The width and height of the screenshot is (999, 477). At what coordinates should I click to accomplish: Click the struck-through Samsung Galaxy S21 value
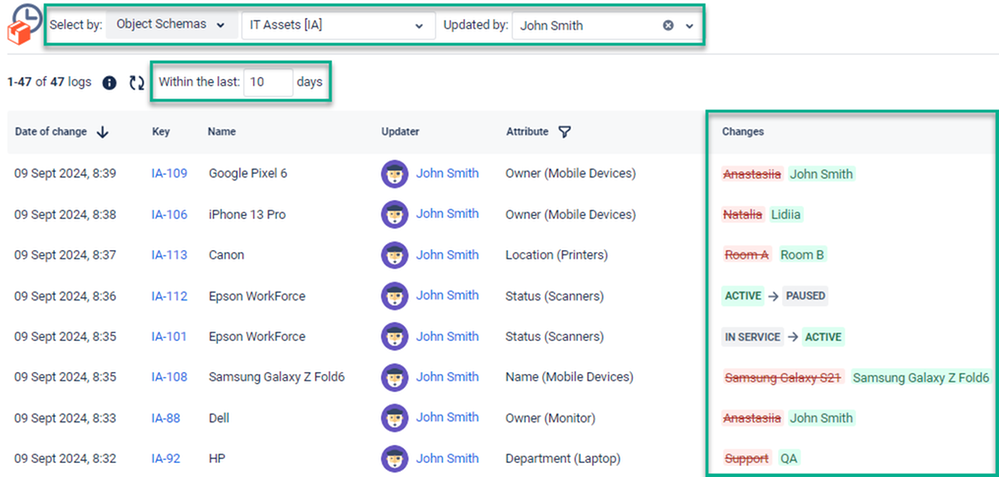[783, 378]
